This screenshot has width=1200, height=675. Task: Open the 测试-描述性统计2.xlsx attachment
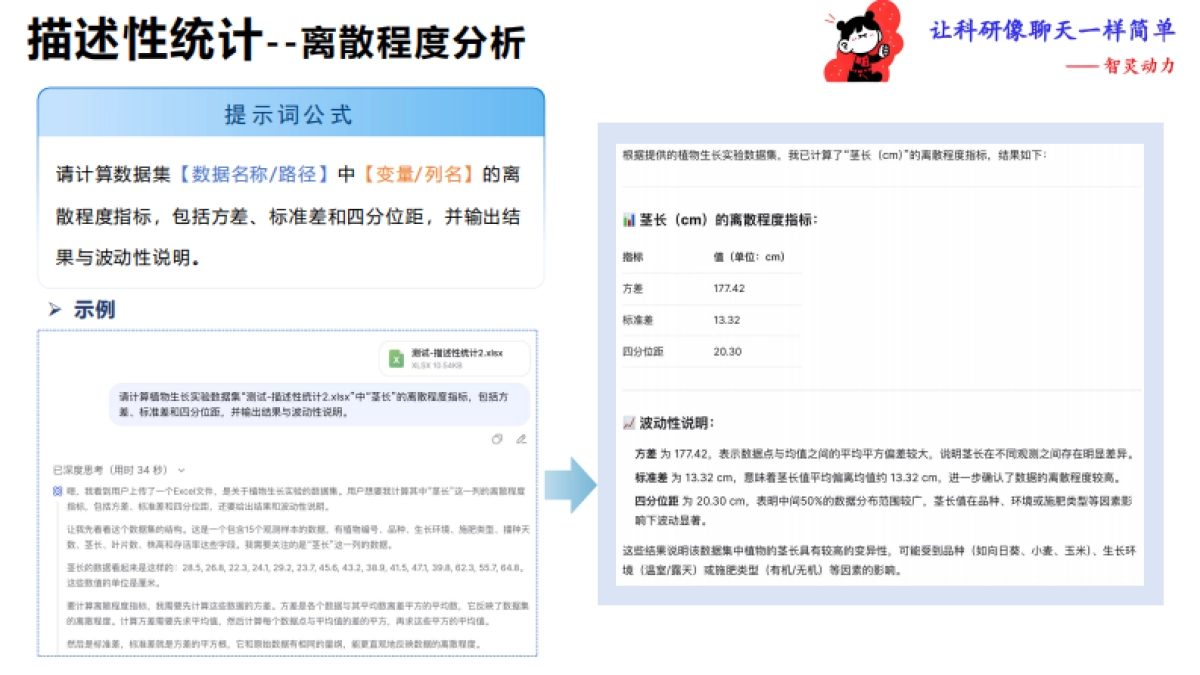tap(455, 357)
